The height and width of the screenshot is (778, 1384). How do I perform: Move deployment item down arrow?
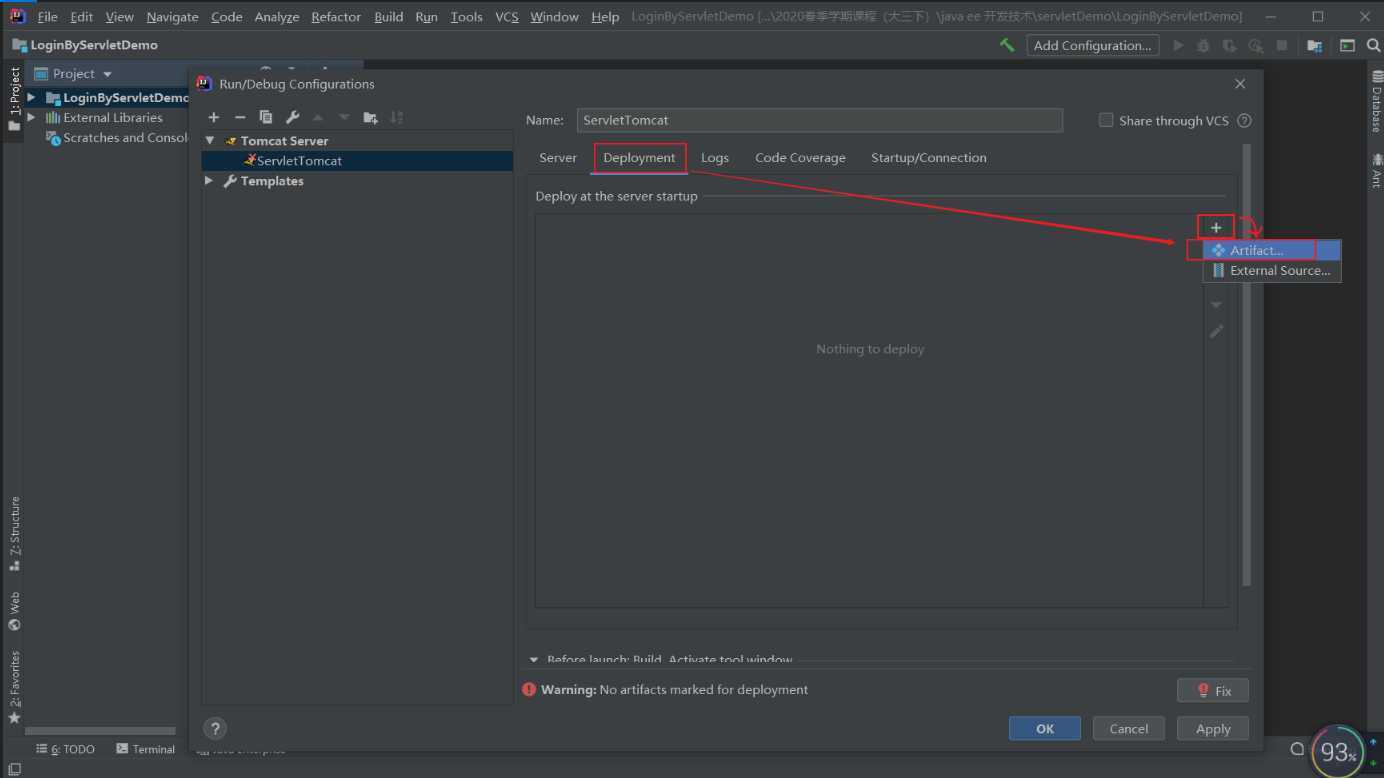1216,305
